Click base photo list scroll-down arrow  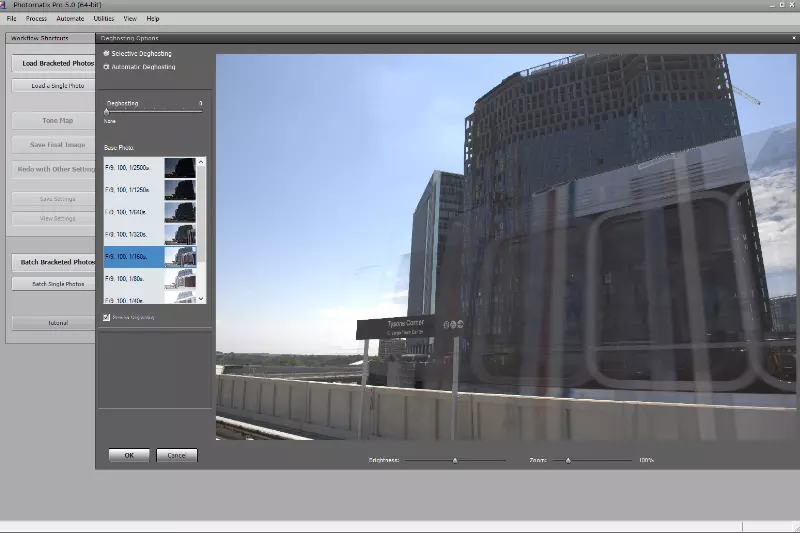pos(201,299)
